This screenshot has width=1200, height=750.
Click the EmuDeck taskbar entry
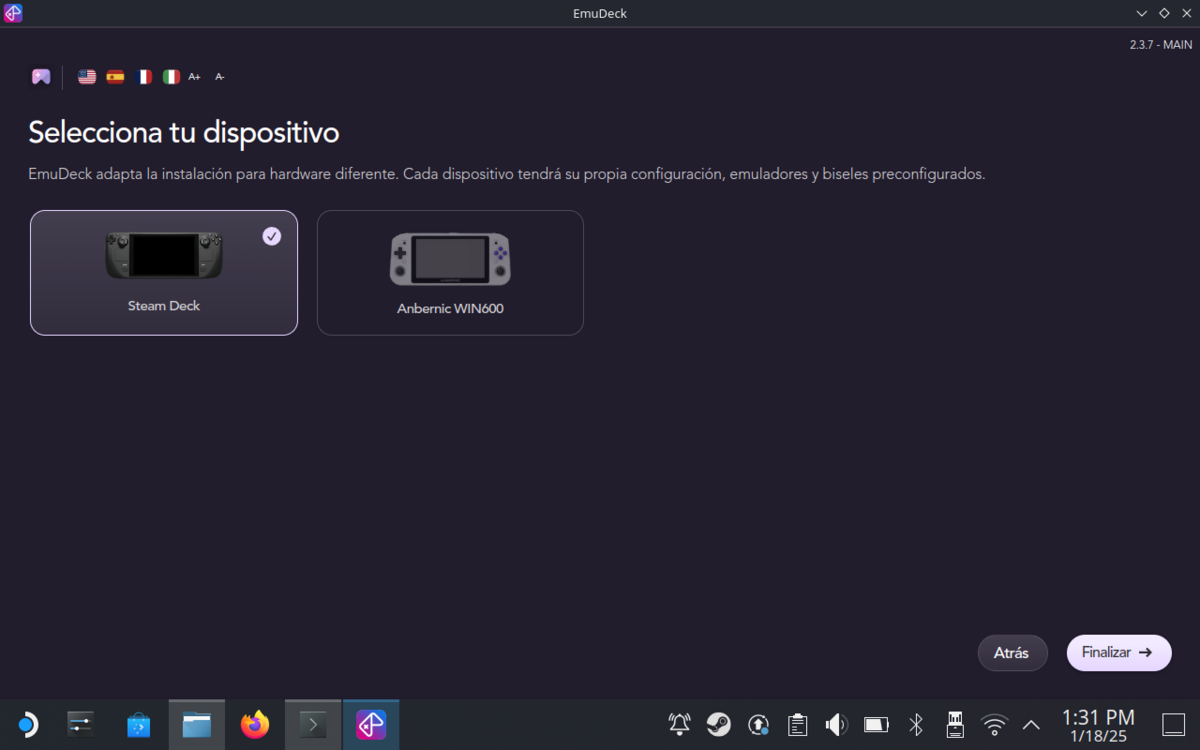(371, 724)
